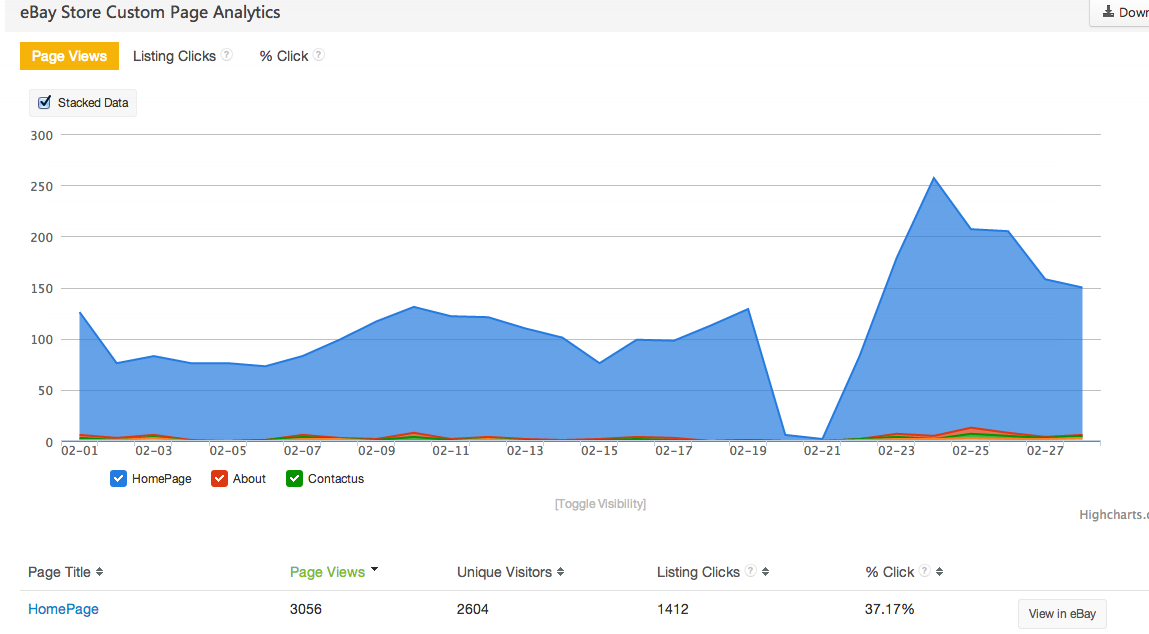Click the Listing Clicks column header text
The height and width of the screenshot is (634, 1149).
click(x=698, y=572)
